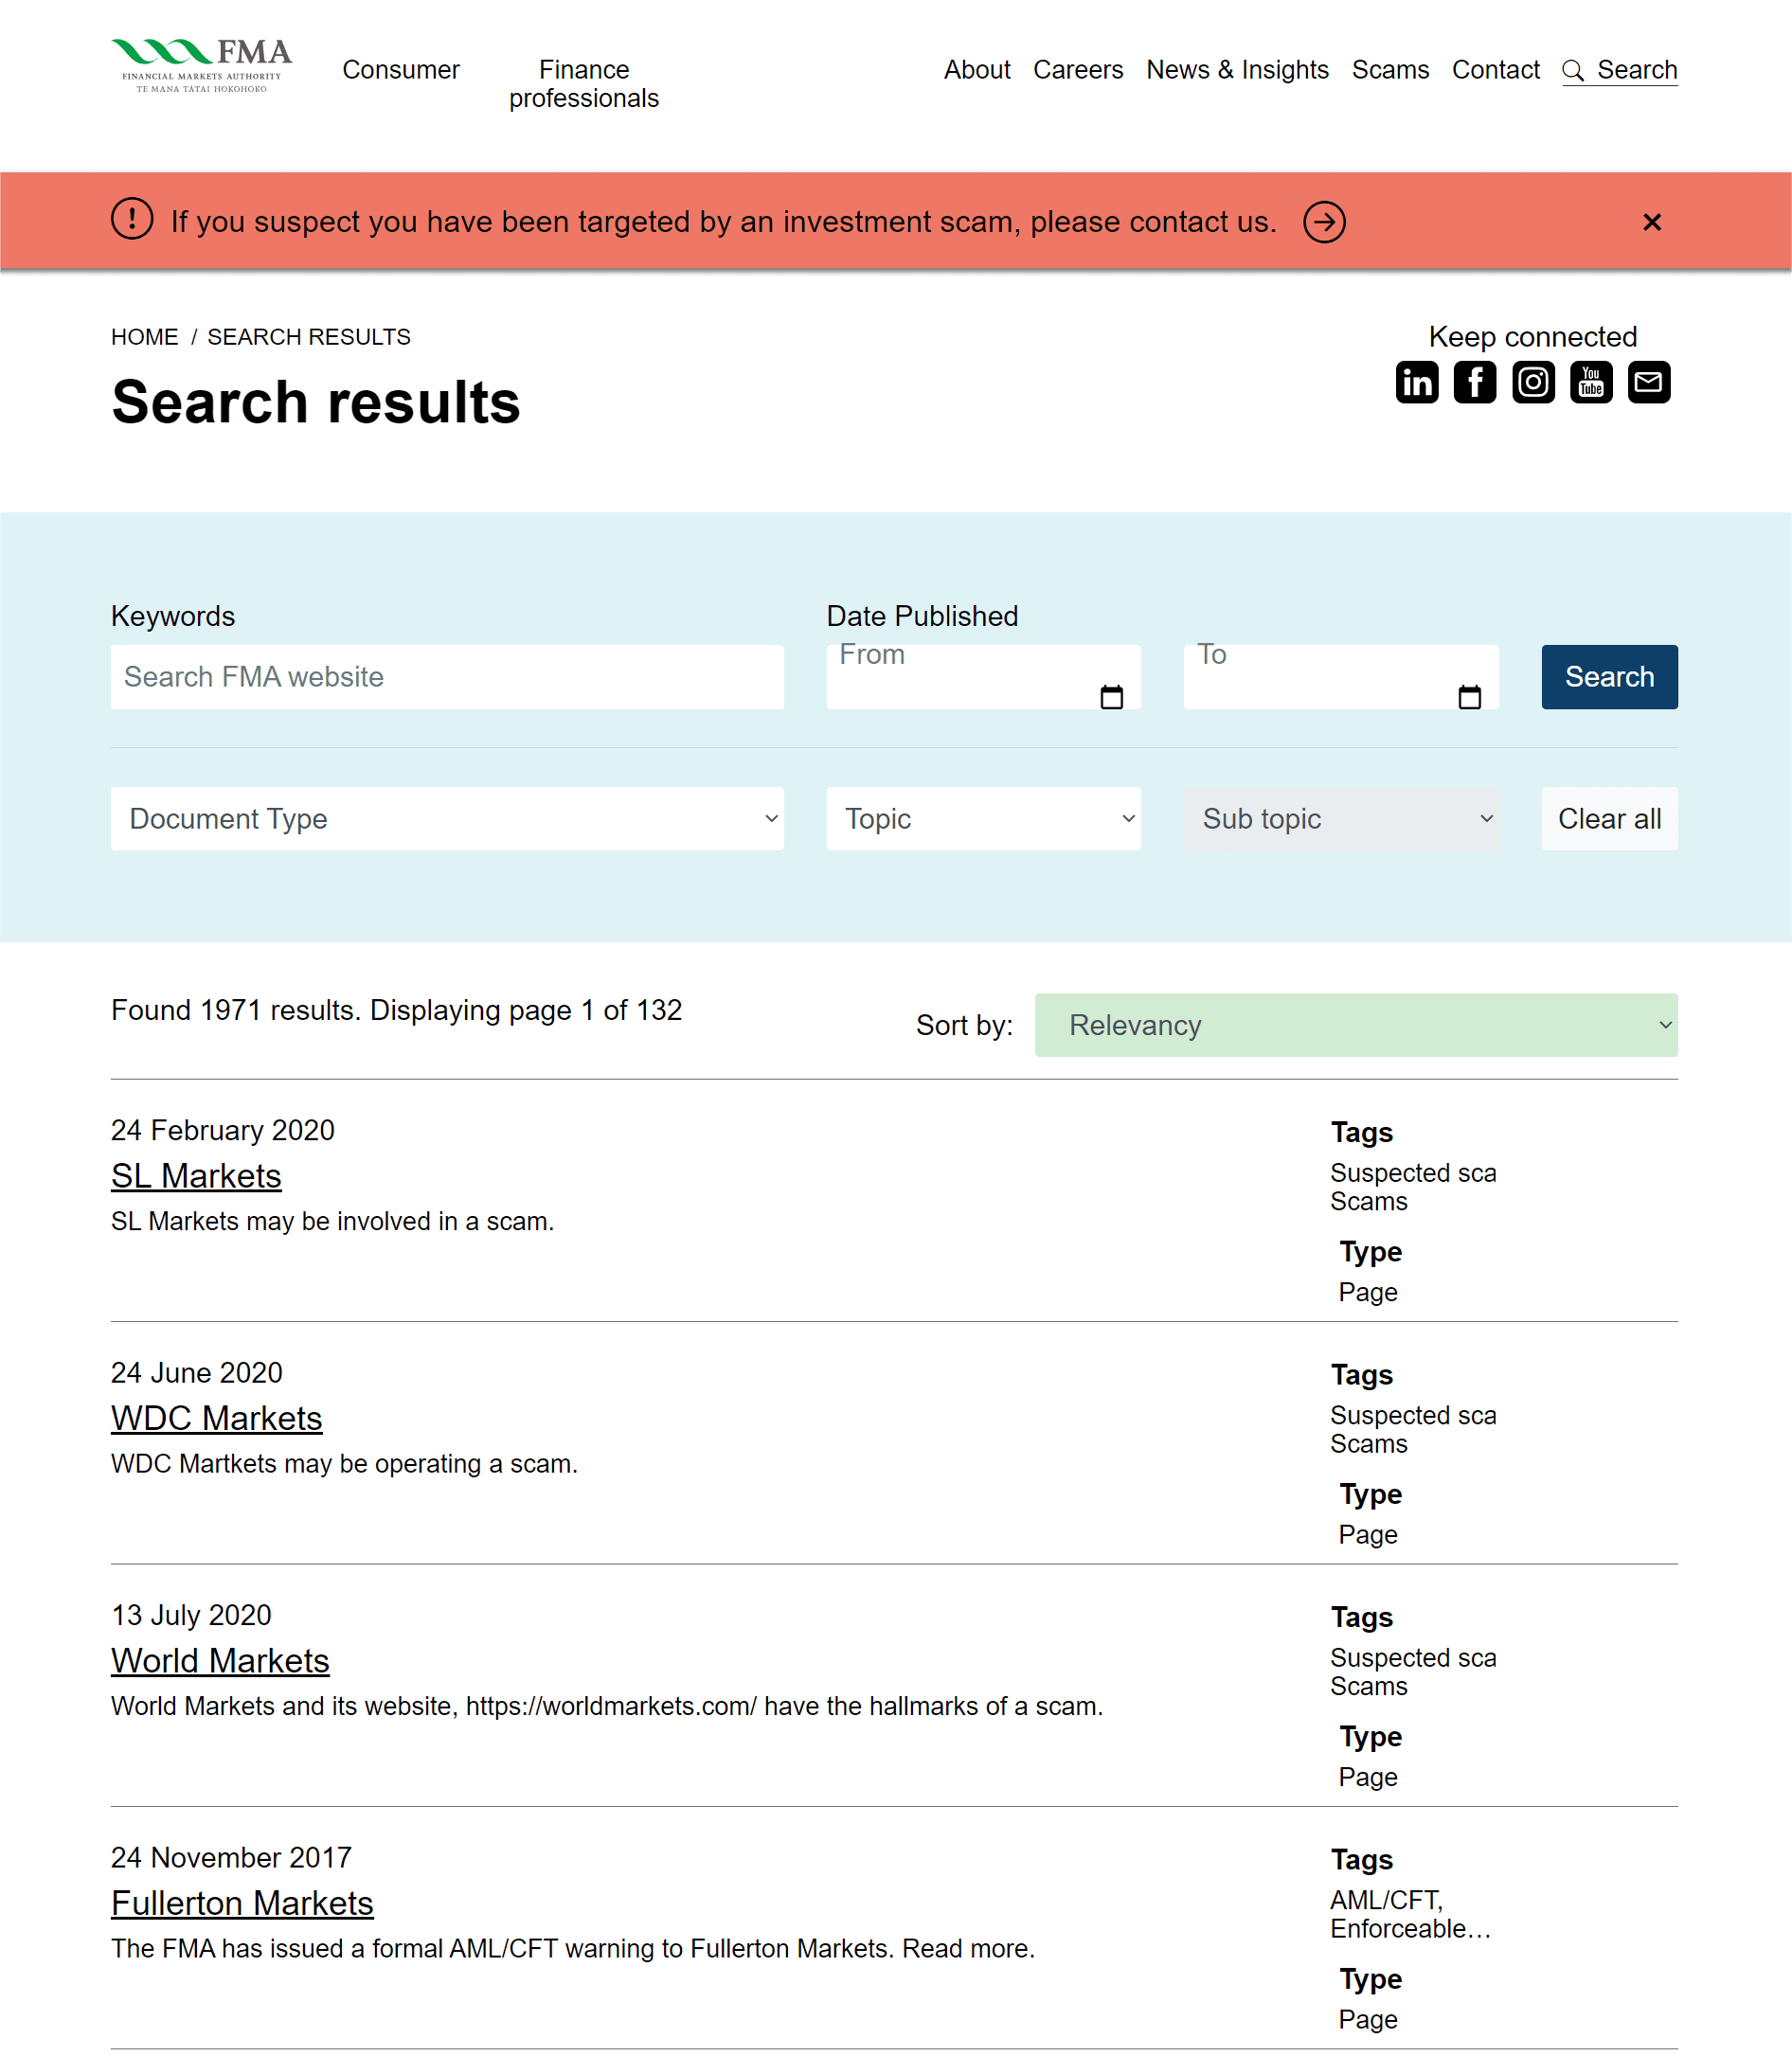Open the Fullerton Markets result
This screenshot has height=2056, width=1792.
(x=242, y=1903)
